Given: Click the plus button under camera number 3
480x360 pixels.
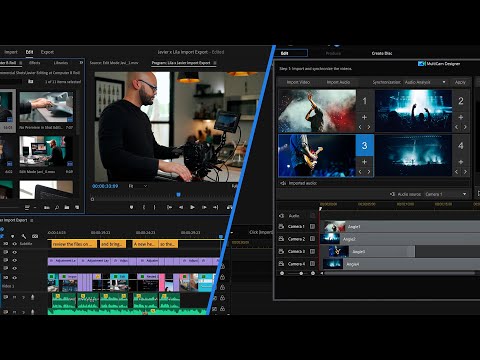Looking at the screenshot, I should pyautogui.click(x=364, y=162).
